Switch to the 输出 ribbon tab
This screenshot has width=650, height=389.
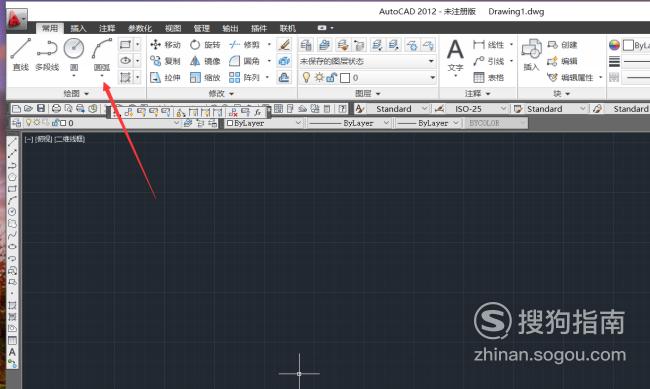pyautogui.click(x=230, y=28)
